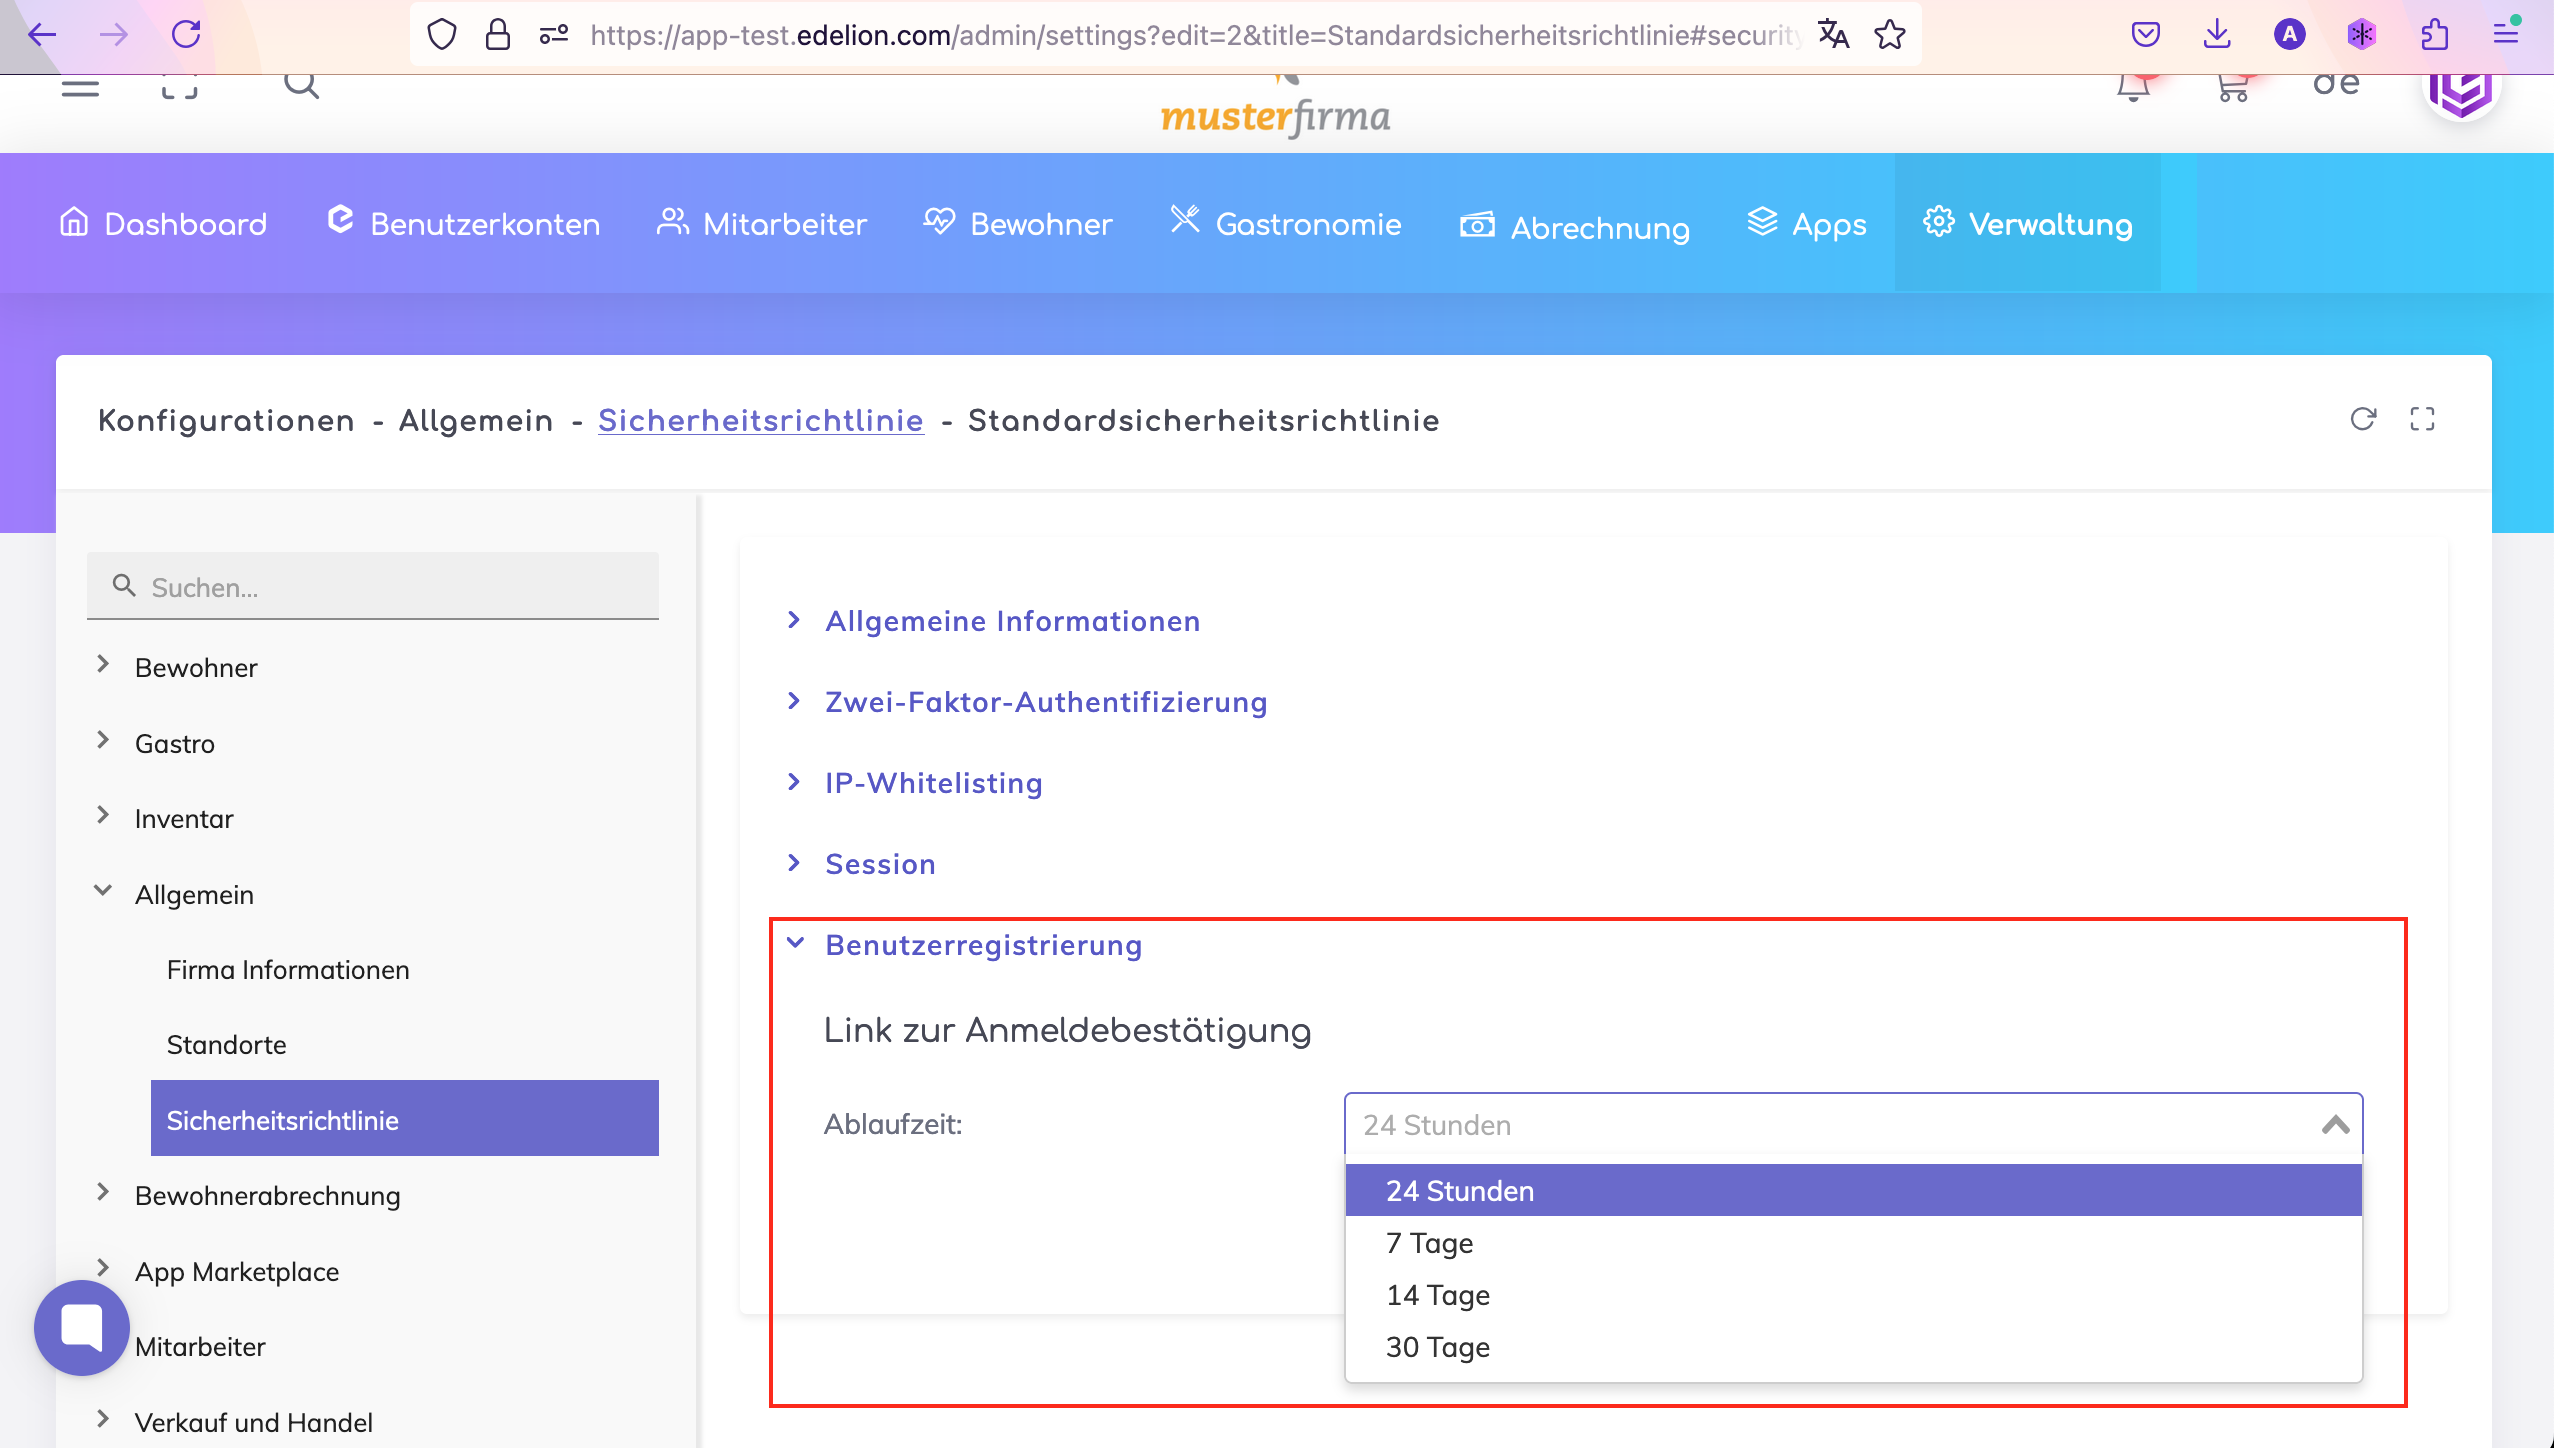The image size is (2554, 1448).
Task: Expand Zwei-Faktor-Authentifizierung section
Action: point(1045,702)
